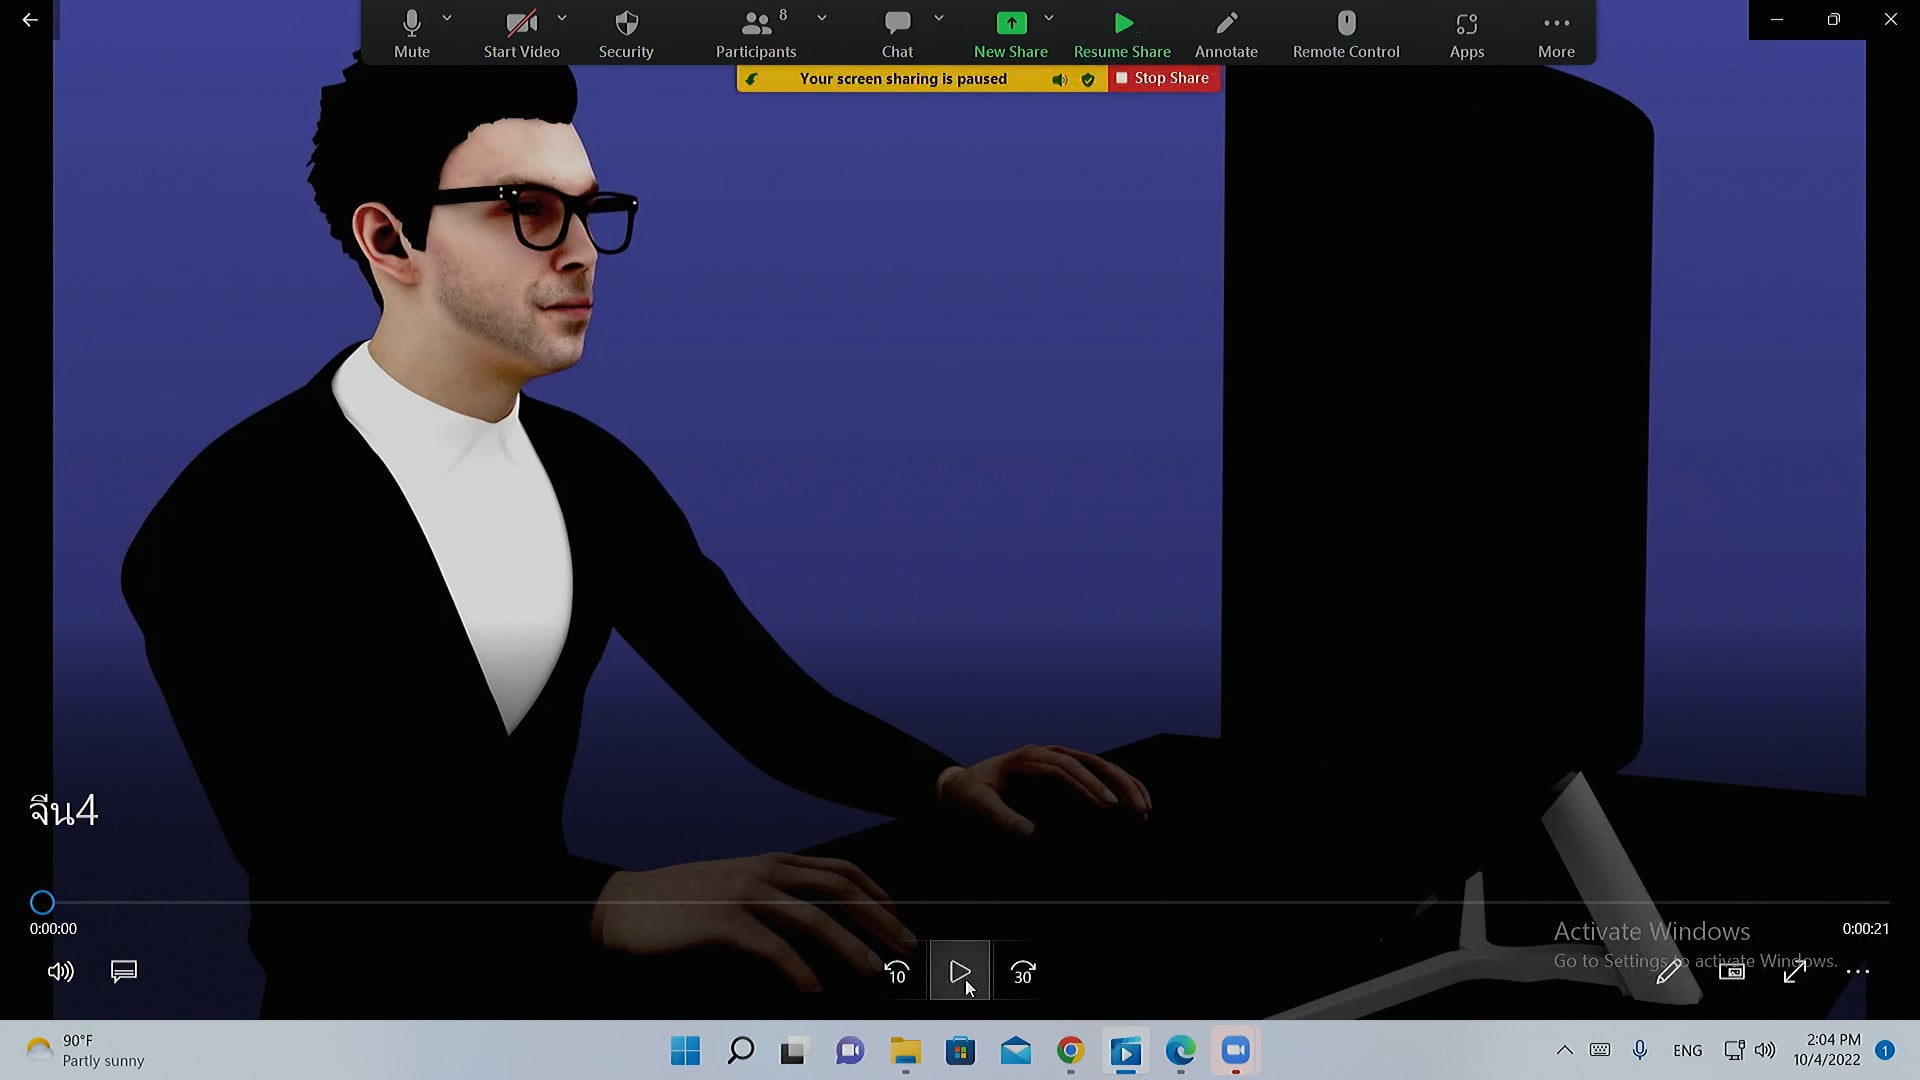The image size is (1920, 1080).
Task: Expand audio options arrow beside Mute
Action: tap(447, 18)
